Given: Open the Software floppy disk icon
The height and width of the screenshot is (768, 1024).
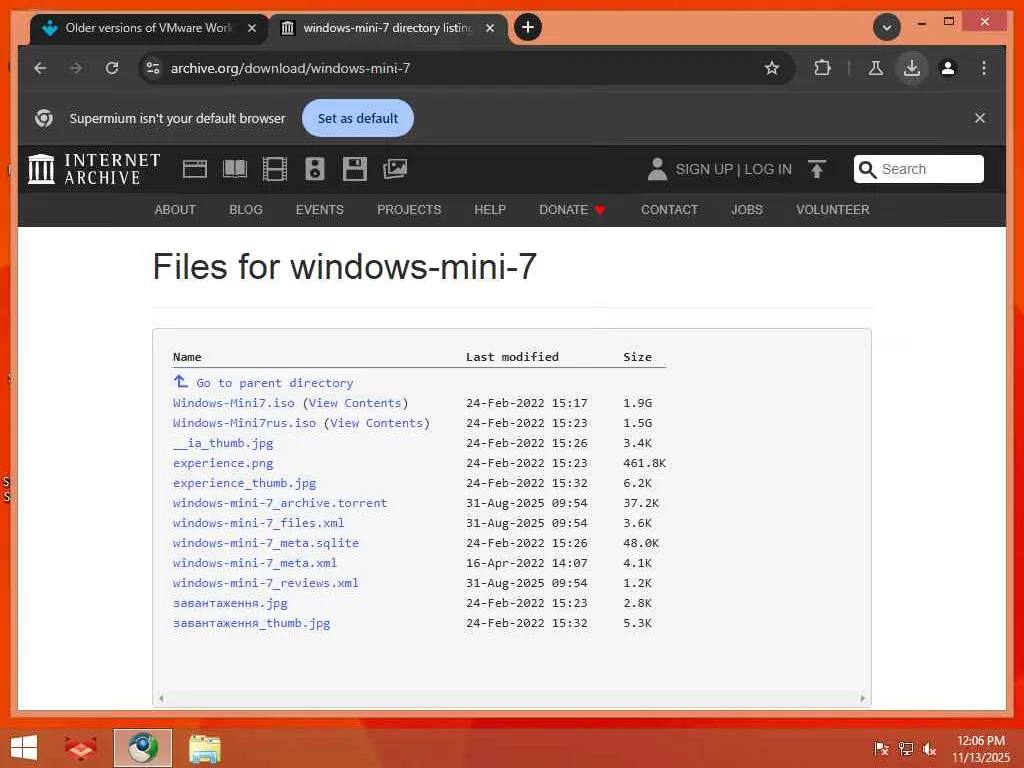Looking at the screenshot, I should (355, 169).
